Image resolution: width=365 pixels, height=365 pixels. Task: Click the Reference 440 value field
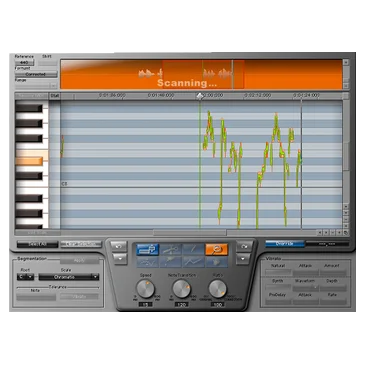pyautogui.click(x=25, y=62)
